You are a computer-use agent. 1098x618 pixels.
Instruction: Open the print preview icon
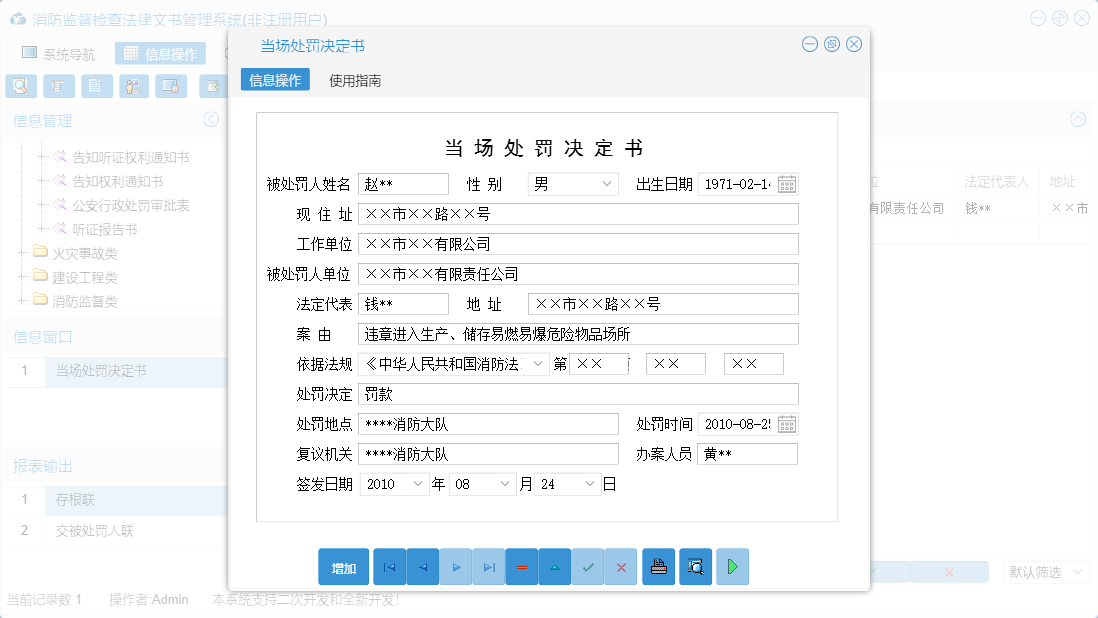(695, 566)
